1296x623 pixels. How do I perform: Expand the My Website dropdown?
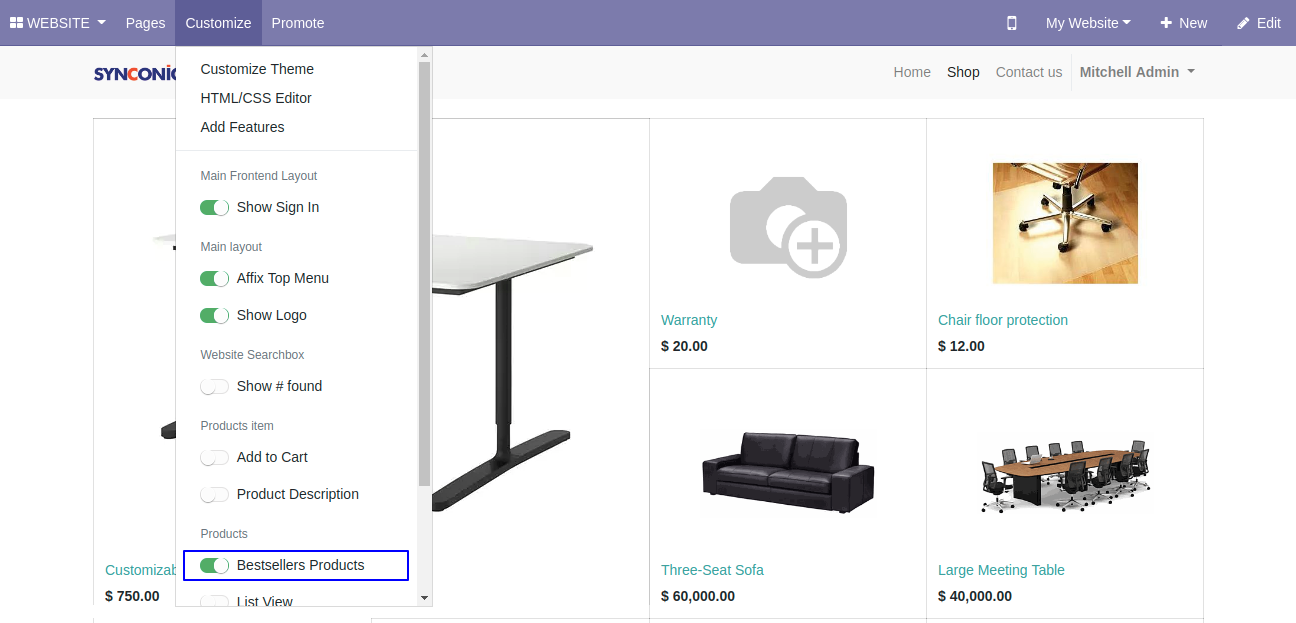pyautogui.click(x=1088, y=23)
